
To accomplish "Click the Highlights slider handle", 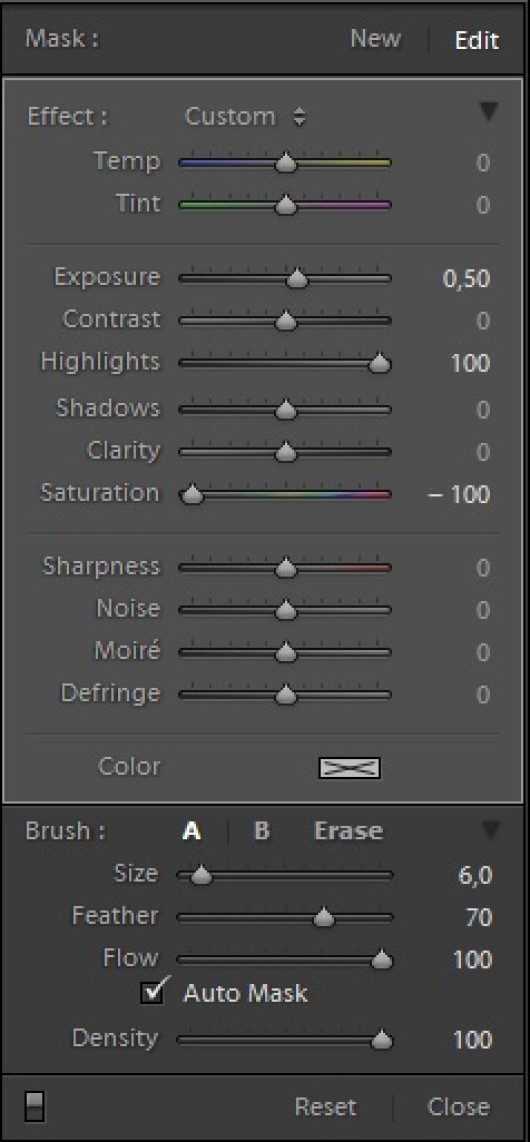I will point(380,363).
